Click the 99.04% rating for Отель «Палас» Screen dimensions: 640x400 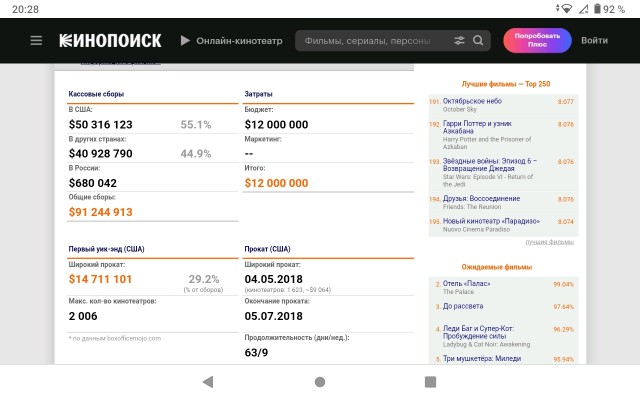tap(564, 284)
